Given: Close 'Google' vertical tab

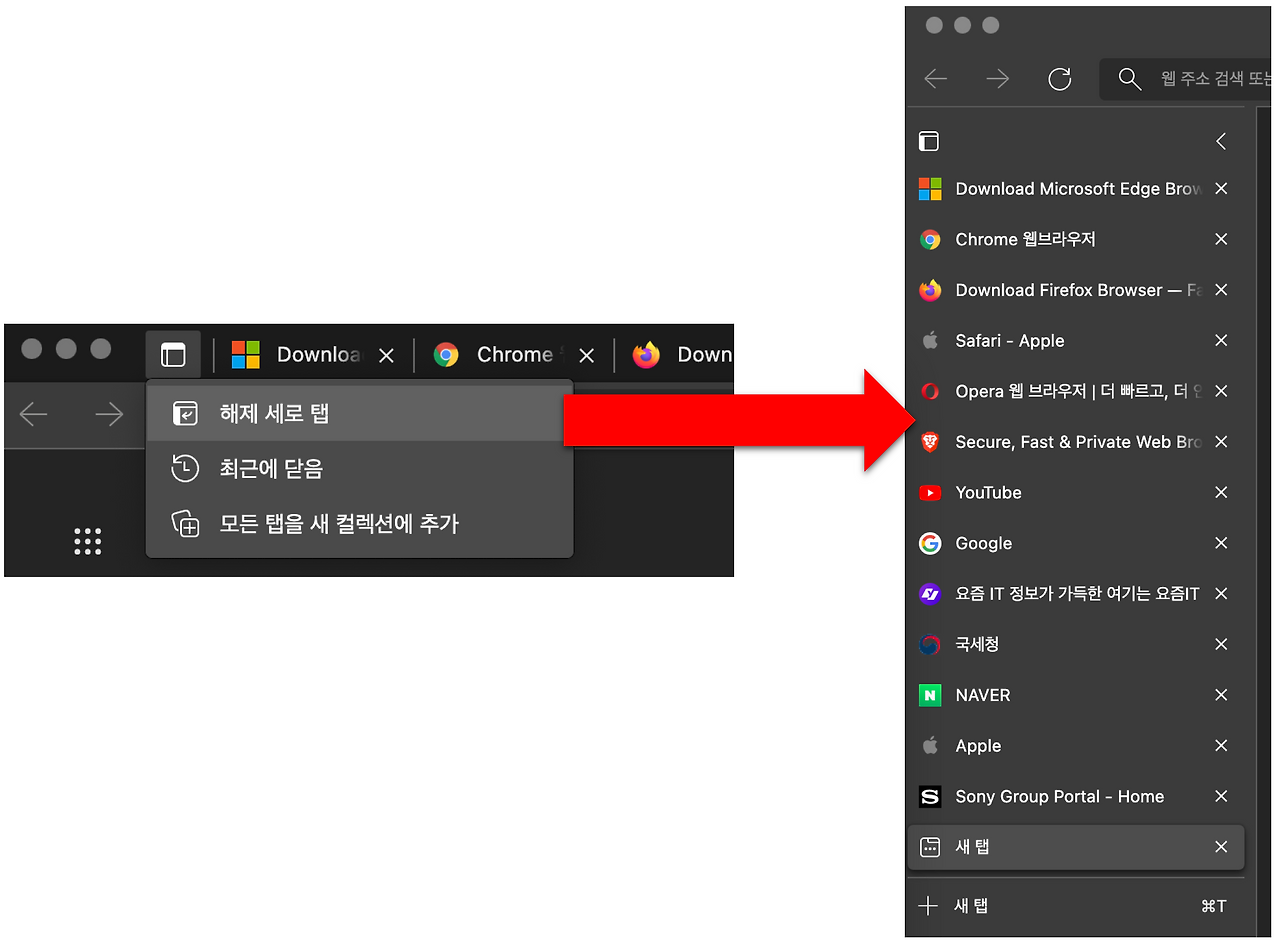Looking at the screenshot, I should click(x=1221, y=544).
